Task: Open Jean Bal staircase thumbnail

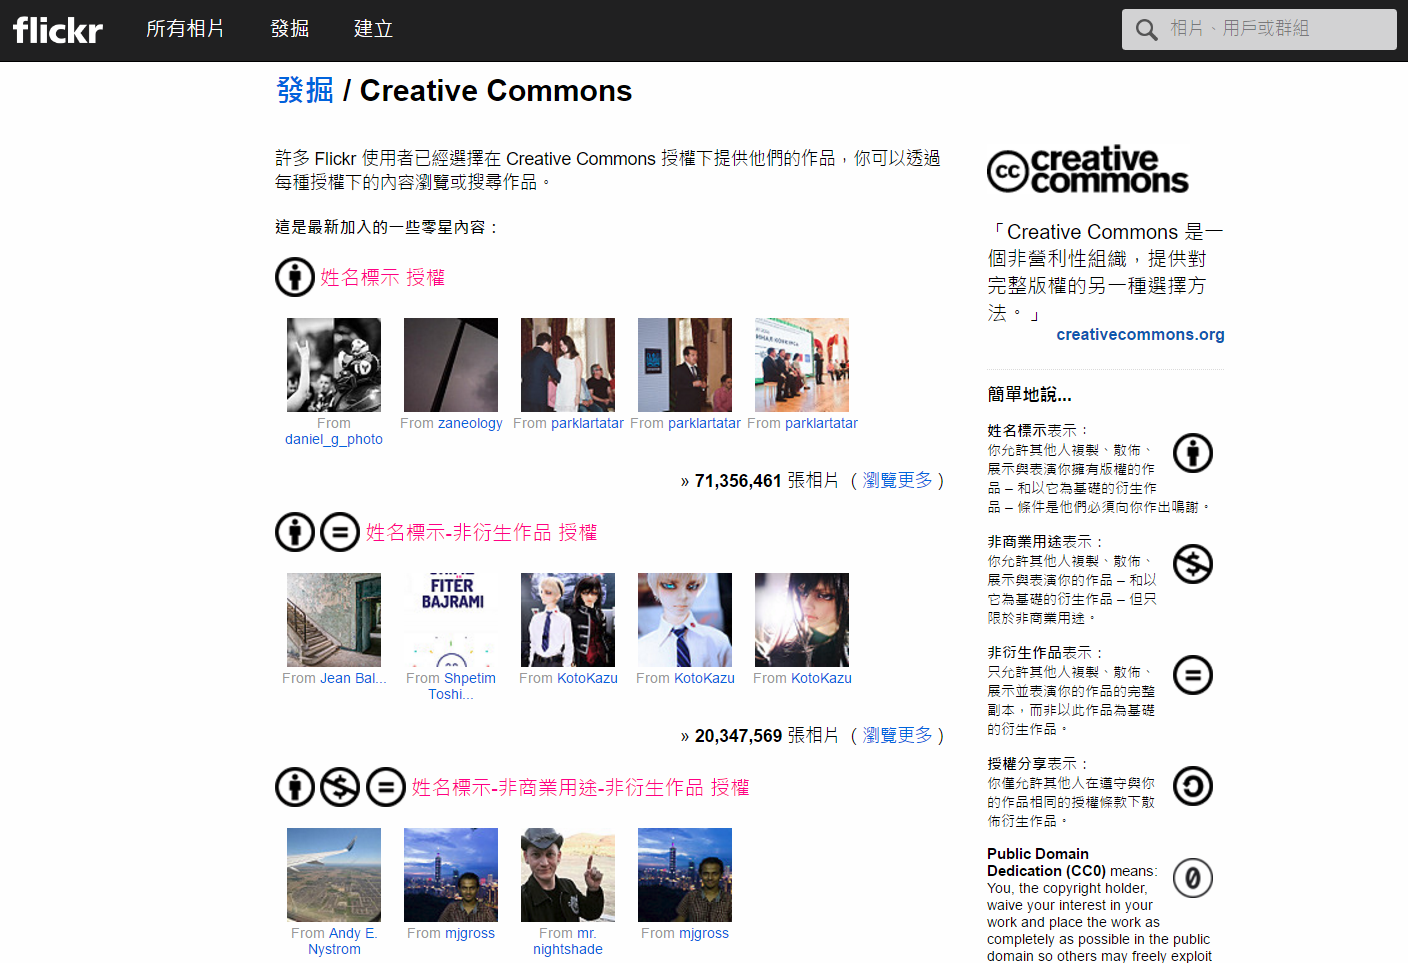Action: click(x=334, y=620)
